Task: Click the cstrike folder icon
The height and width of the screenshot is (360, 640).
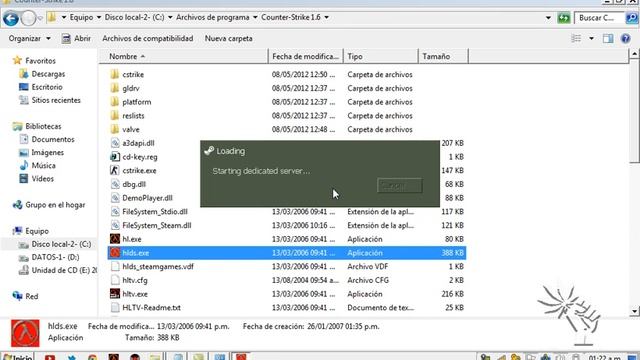Action: coord(115,74)
